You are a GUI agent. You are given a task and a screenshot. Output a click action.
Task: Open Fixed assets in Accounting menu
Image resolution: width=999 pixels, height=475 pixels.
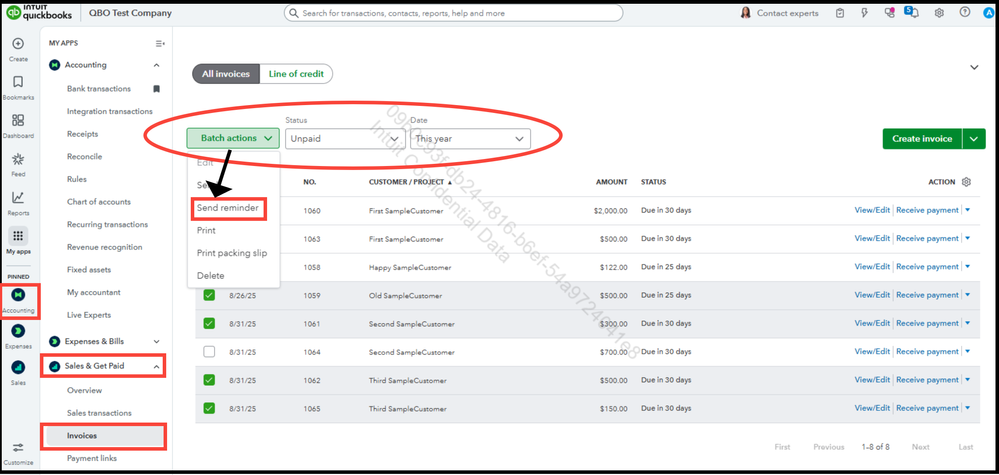89,270
